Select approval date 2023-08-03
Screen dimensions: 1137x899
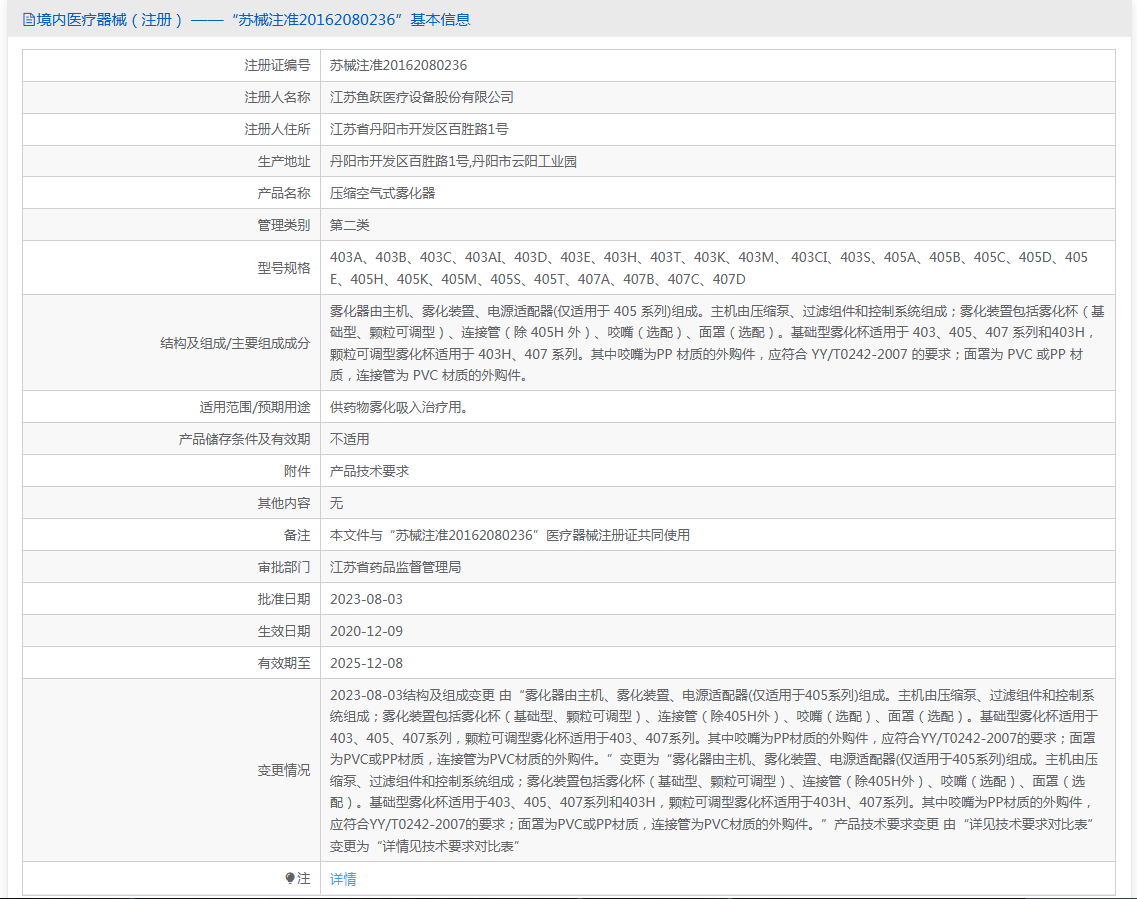coord(366,599)
